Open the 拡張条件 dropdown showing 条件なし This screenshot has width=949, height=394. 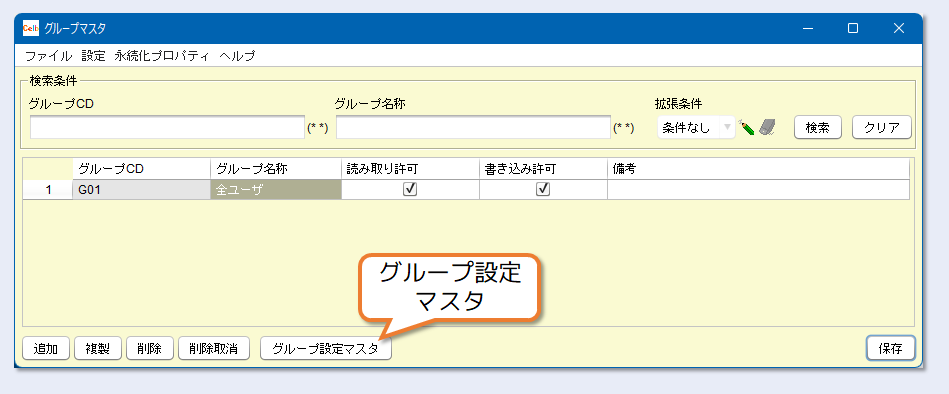(696, 128)
